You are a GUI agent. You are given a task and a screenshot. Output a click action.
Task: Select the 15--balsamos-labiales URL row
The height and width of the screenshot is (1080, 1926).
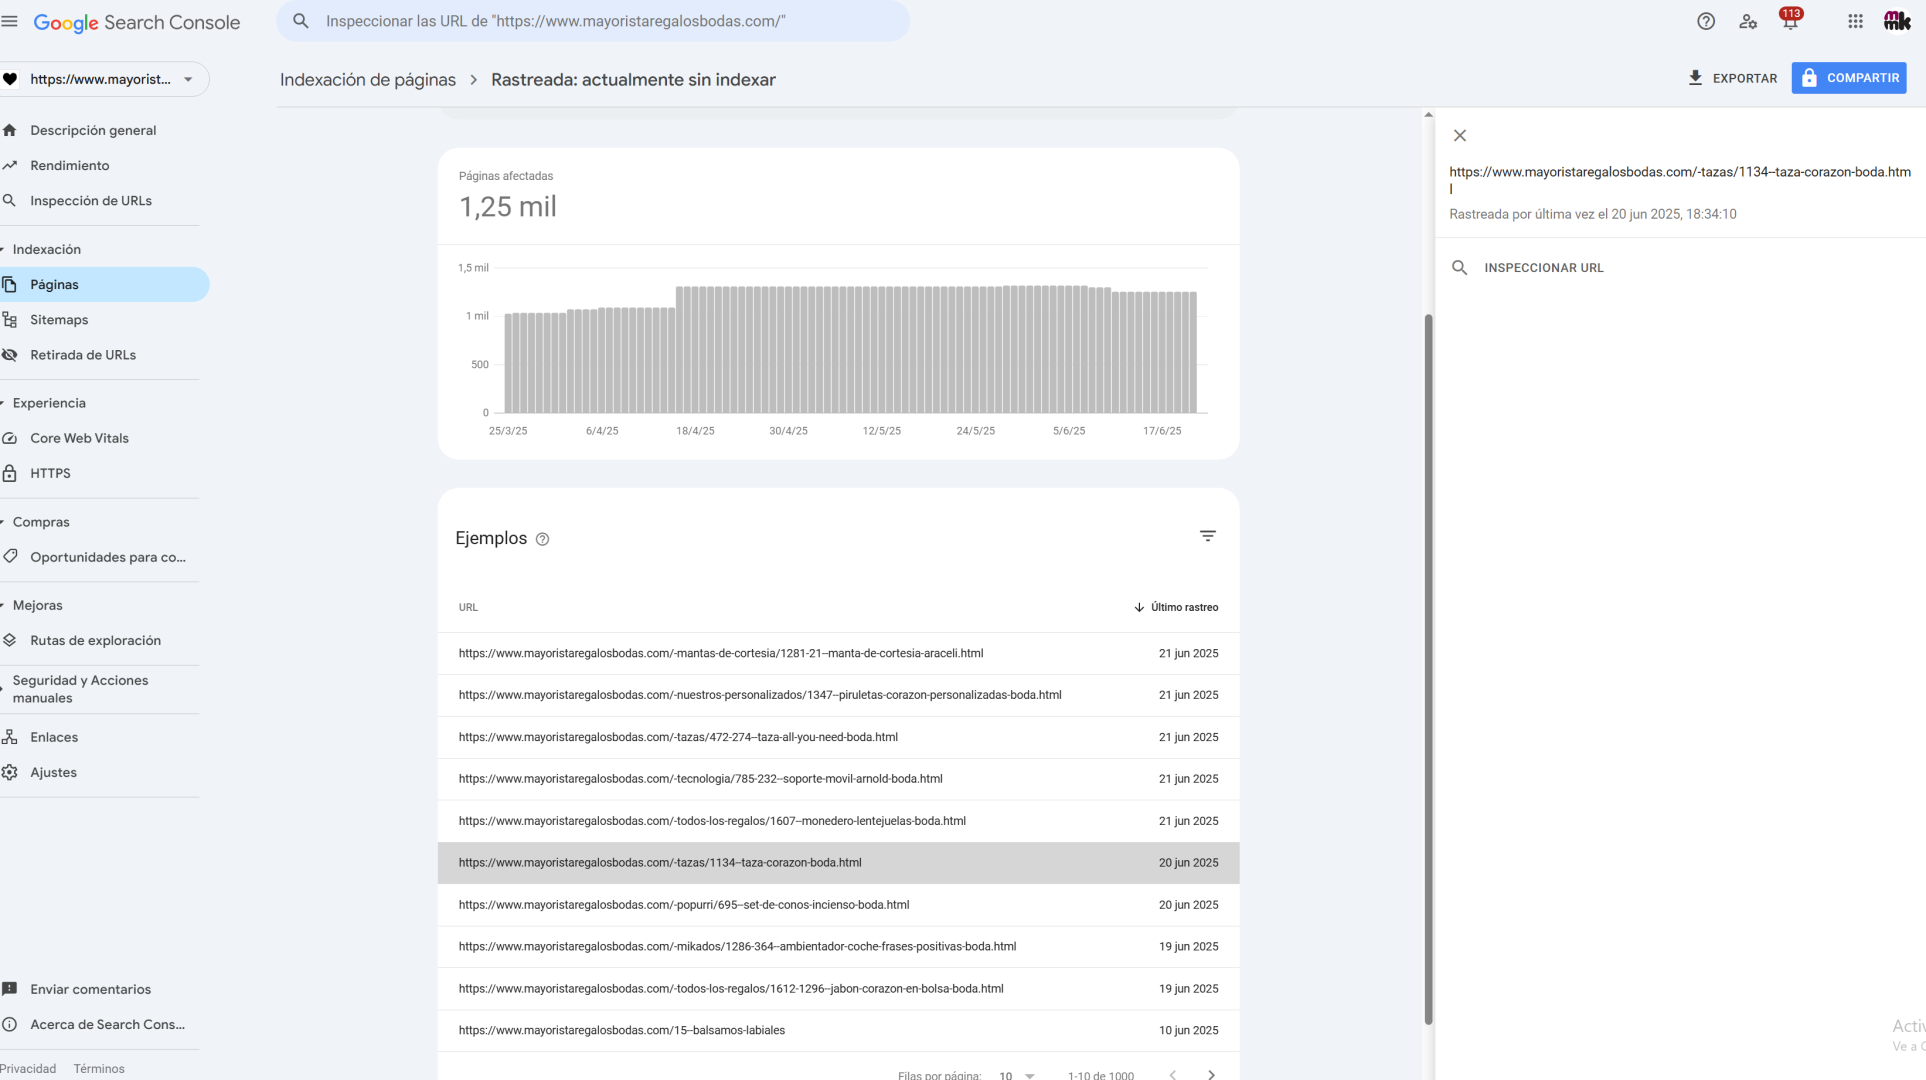838,1030
